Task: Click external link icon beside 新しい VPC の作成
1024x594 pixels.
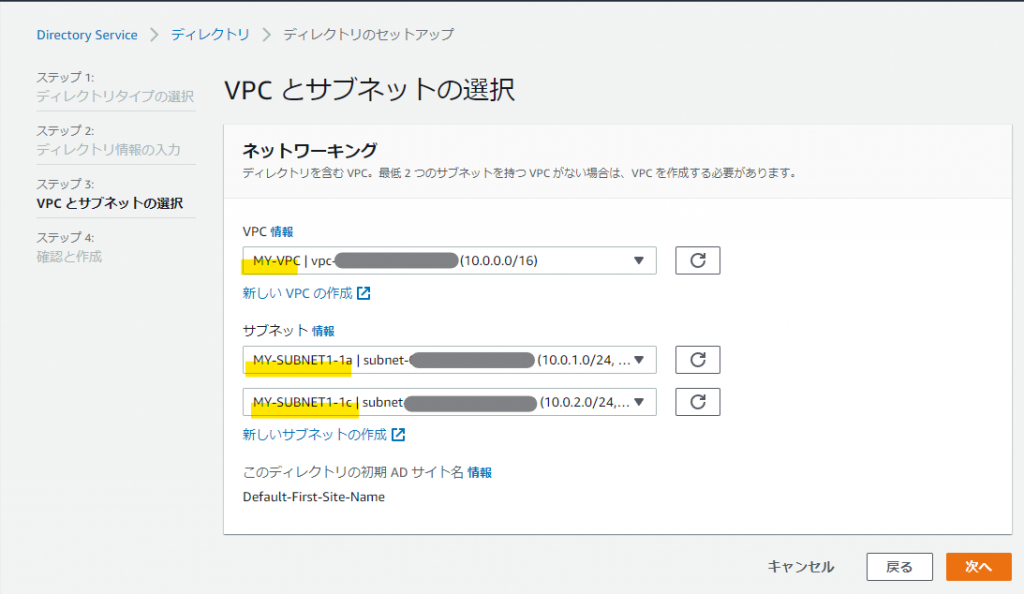Action: tap(364, 294)
